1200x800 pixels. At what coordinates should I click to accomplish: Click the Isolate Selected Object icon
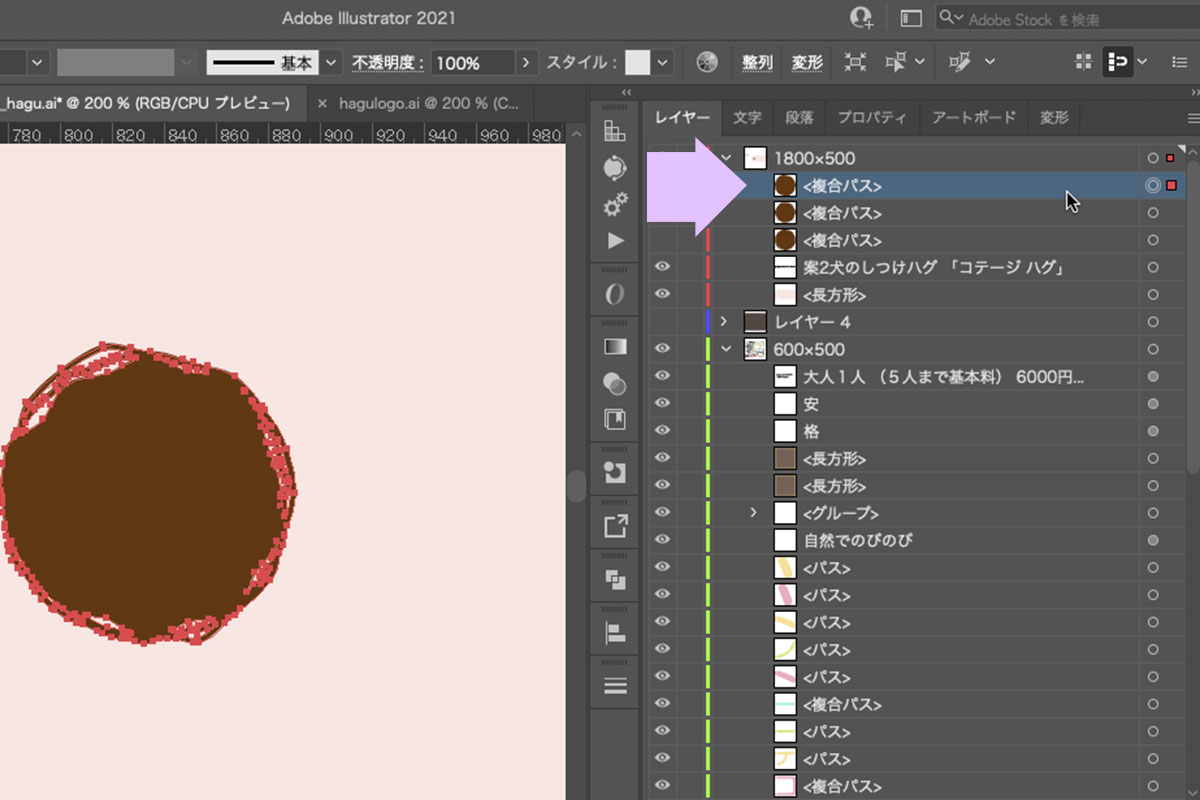coord(855,62)
